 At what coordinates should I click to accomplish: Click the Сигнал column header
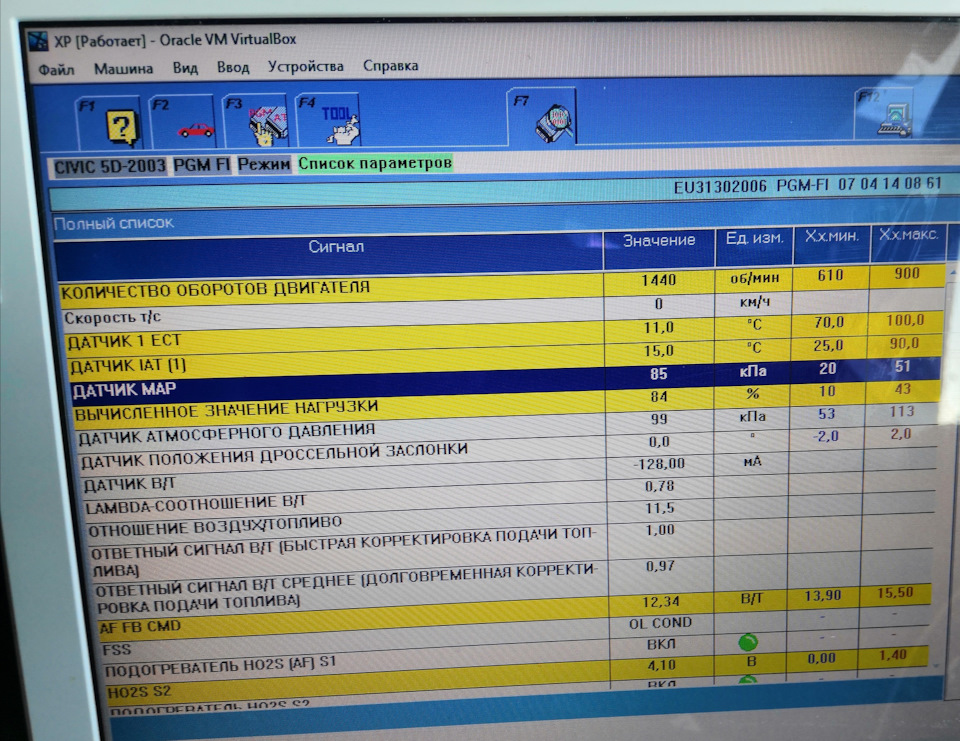coord(329,252)
